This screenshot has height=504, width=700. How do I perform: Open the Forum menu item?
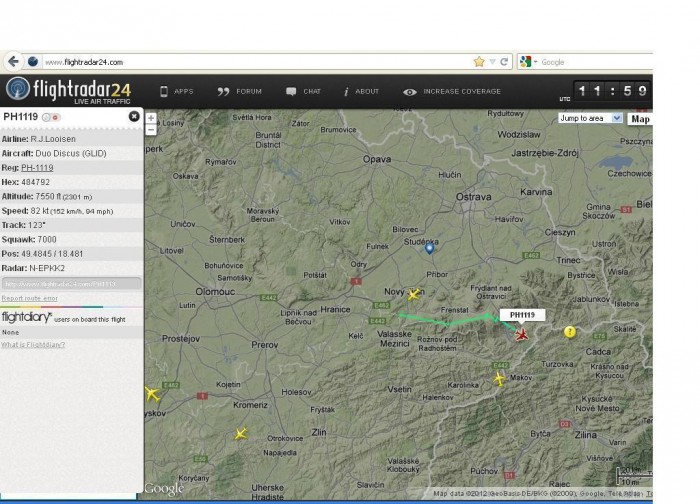pyautogui.click(x=240, y=92)
